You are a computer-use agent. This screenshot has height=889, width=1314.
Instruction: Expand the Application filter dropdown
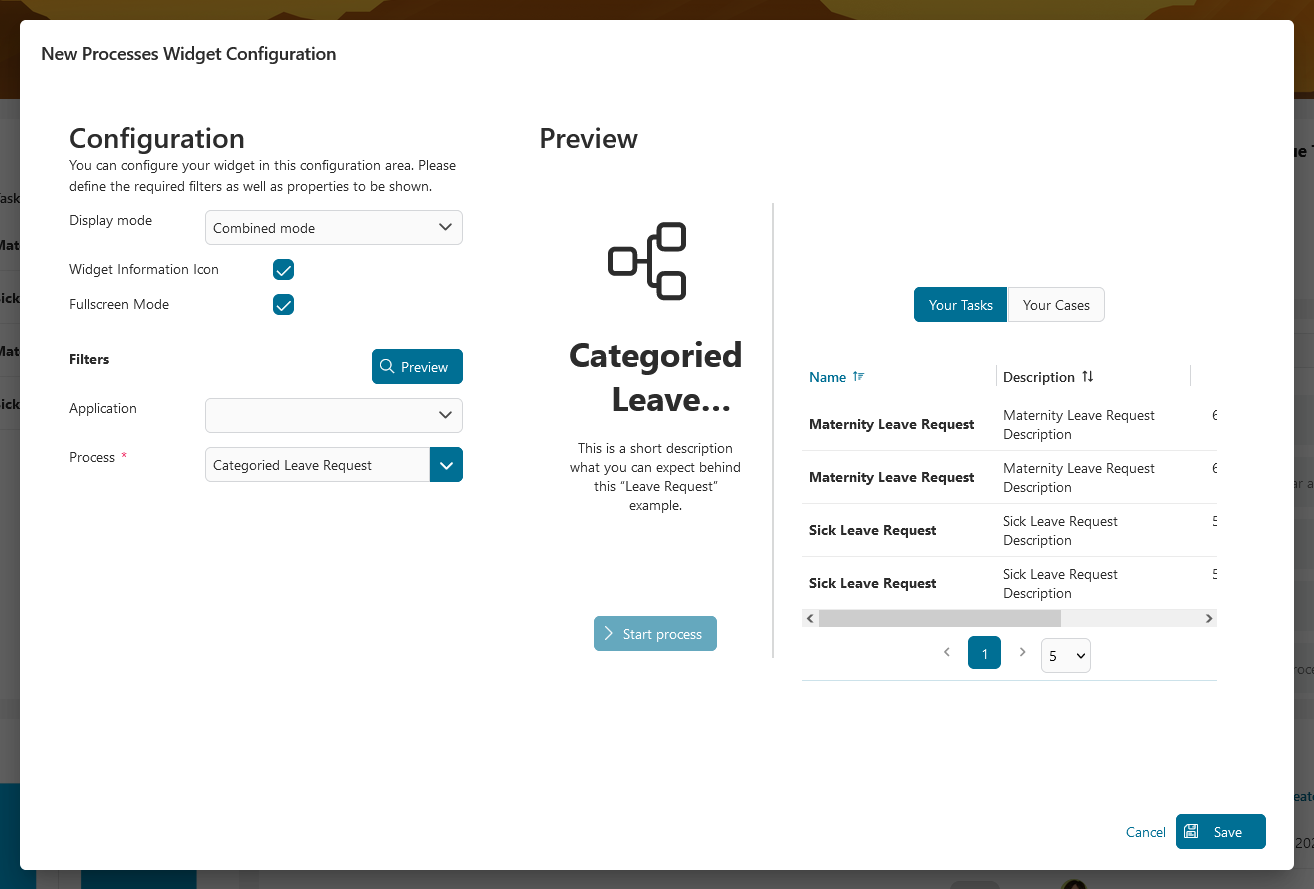334,415
